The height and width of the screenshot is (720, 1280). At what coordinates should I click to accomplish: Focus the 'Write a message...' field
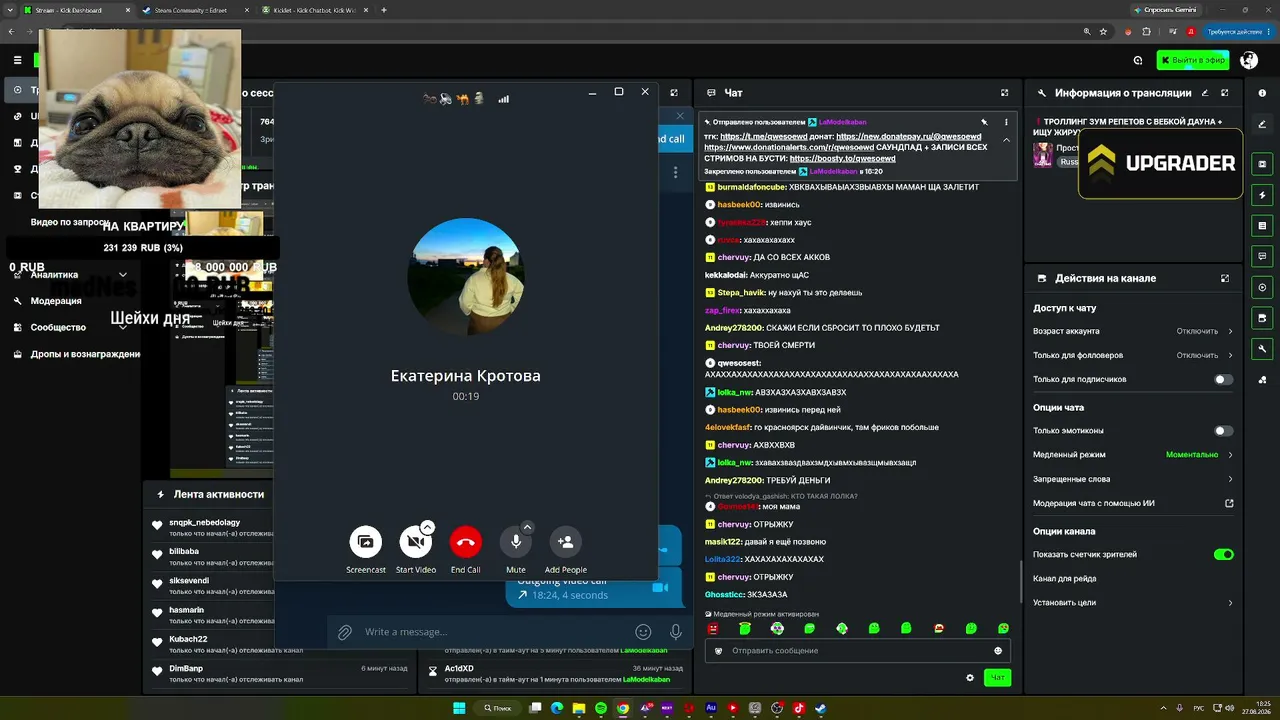point(495,632)
